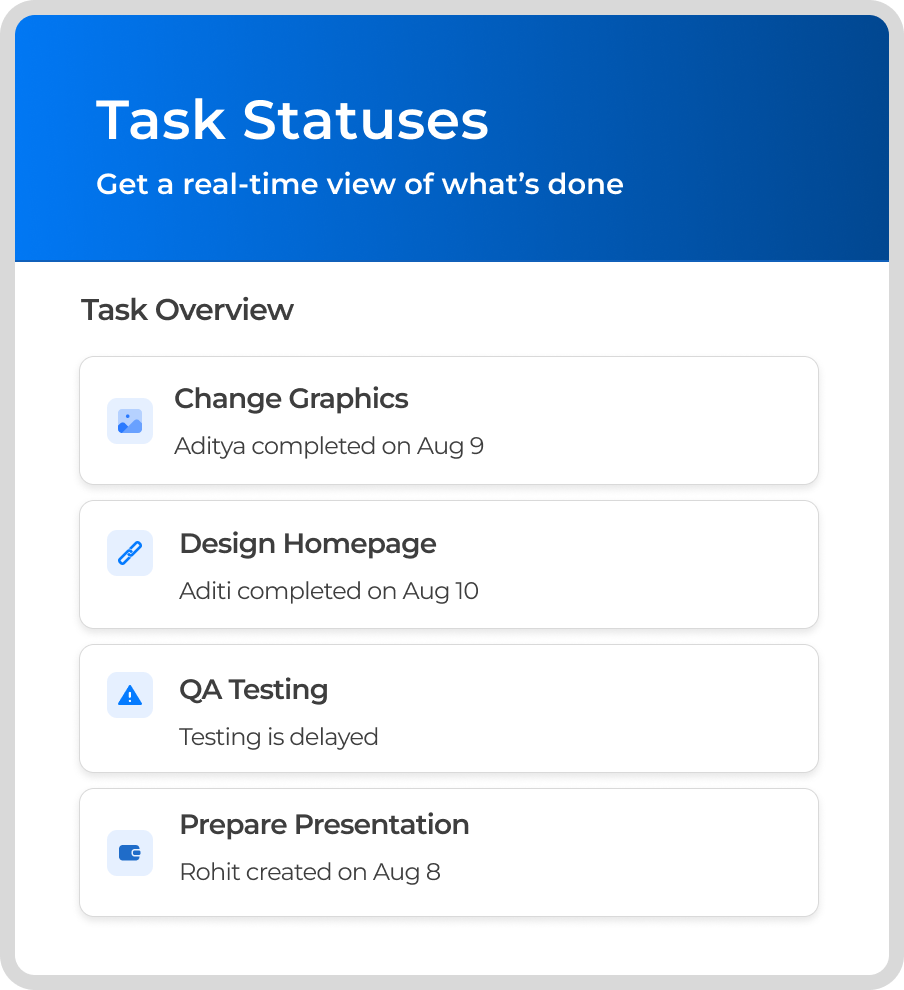Click the Task Overview heading

[187, 310]
